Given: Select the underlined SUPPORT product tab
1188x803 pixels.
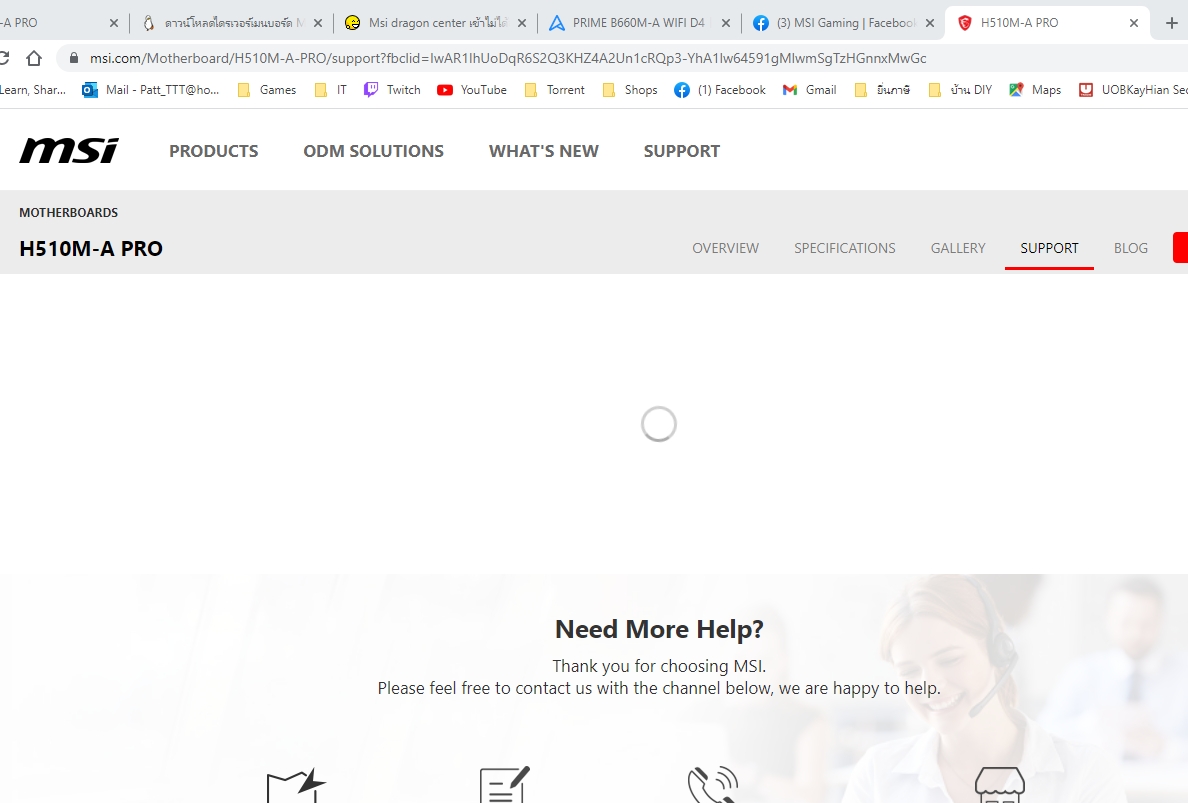Looking at the screenshot, I should coord(1049,248).
